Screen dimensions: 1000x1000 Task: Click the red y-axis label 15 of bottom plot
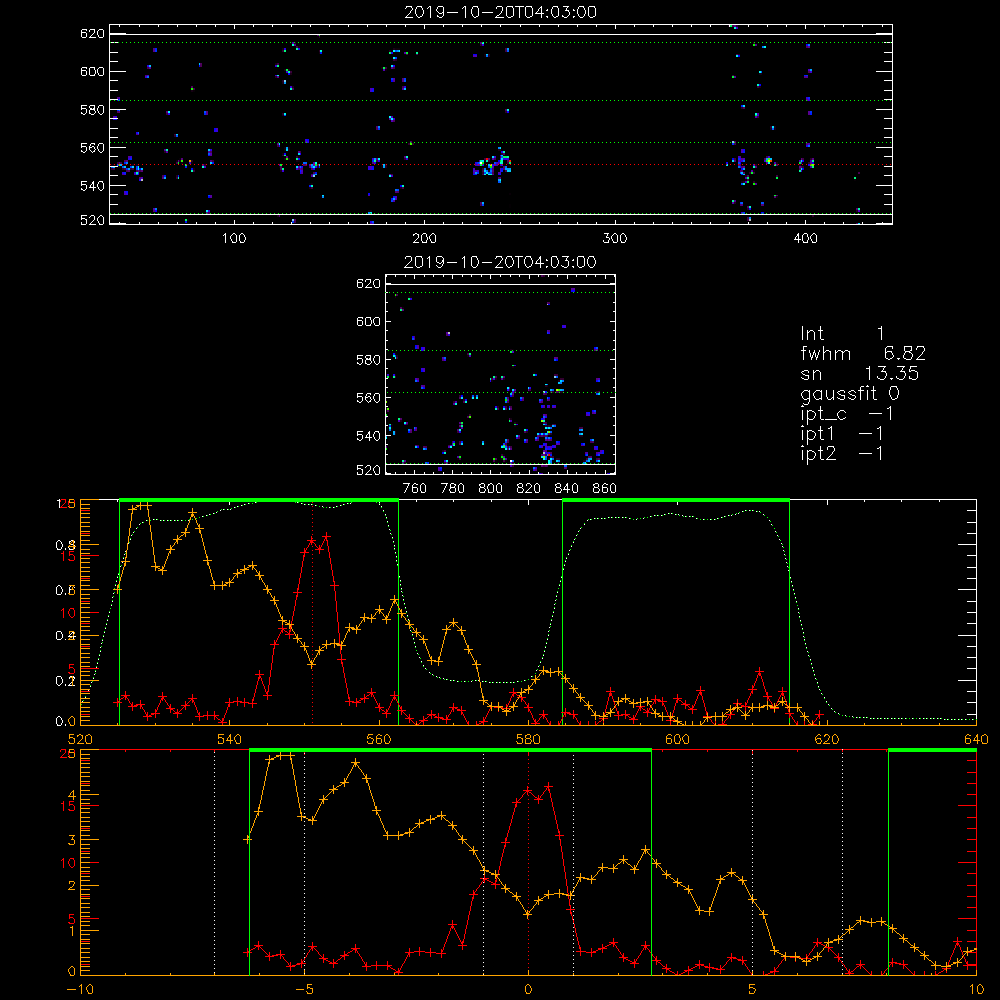[x=68, y=807]
